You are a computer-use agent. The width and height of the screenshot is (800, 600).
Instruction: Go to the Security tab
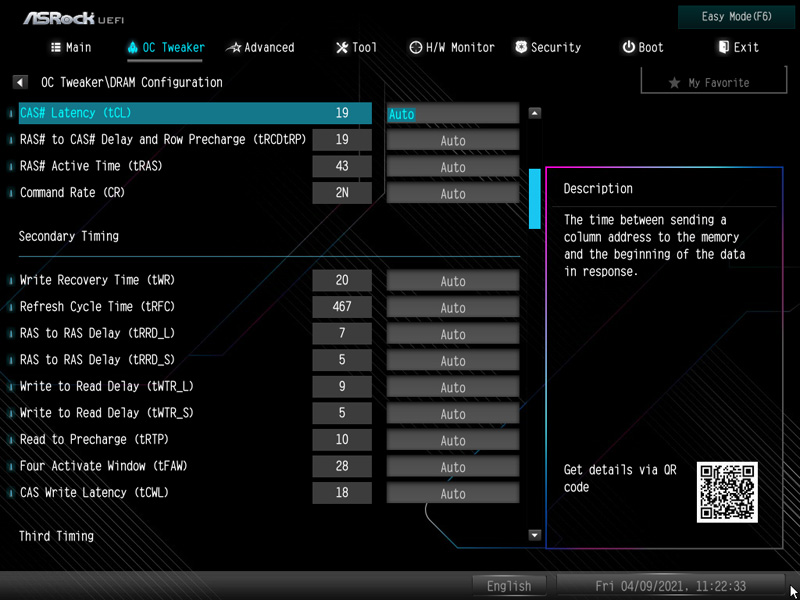[x=548, y=47]
